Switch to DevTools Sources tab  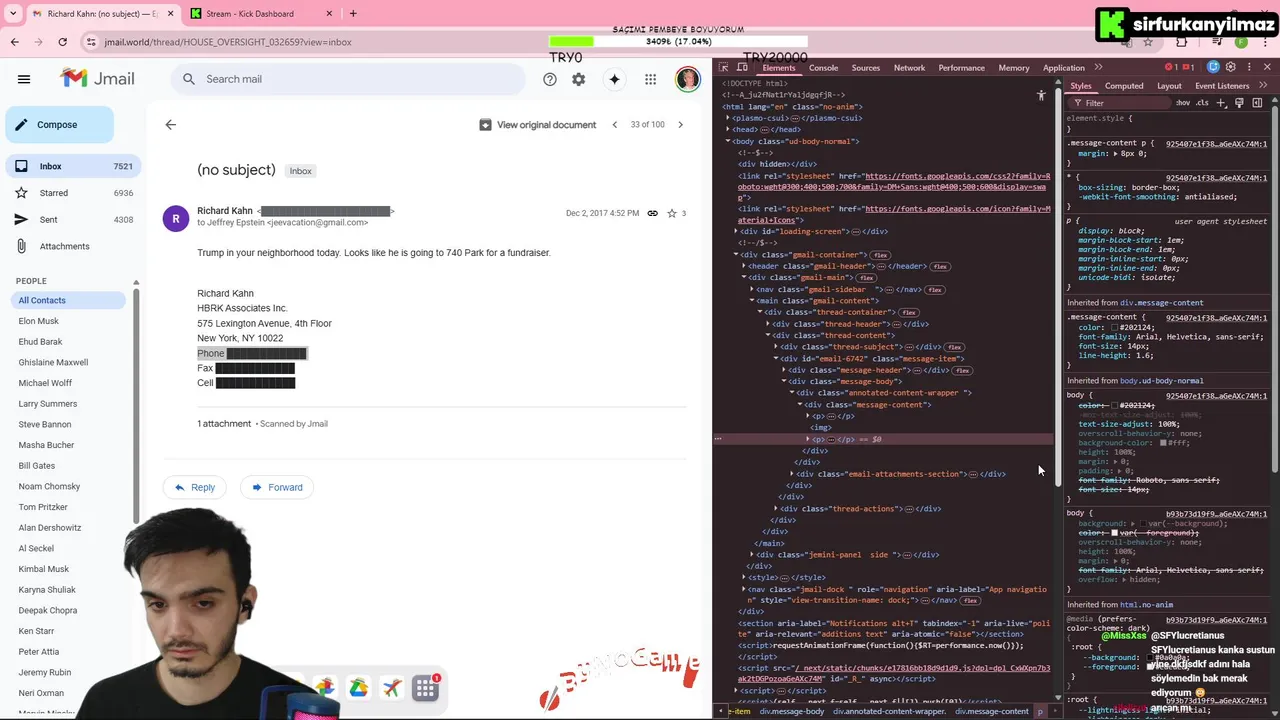(x=866, y=68)
